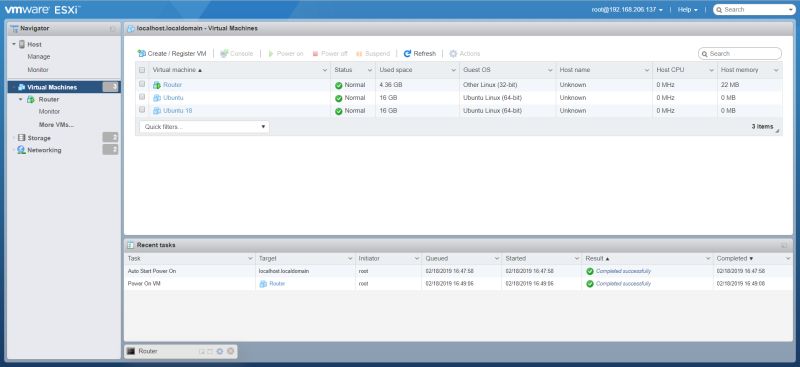The width and height of the screenshot is (800, 367).
Task: Check the Ubuntu VM row checkbox
Action: click(142, 97)
